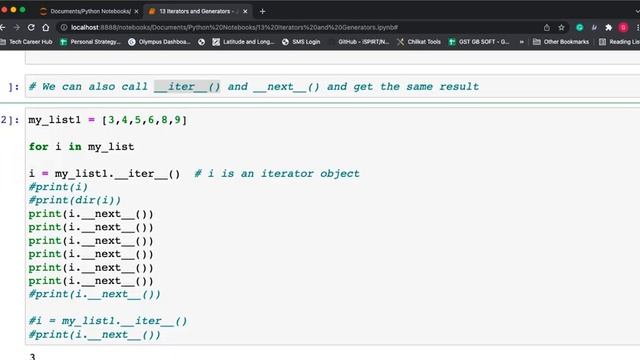This screenshot has width=640, height=360.
Task: Click the line my_list1 = [3,4,5,6,8,9]
Action: 108,120
